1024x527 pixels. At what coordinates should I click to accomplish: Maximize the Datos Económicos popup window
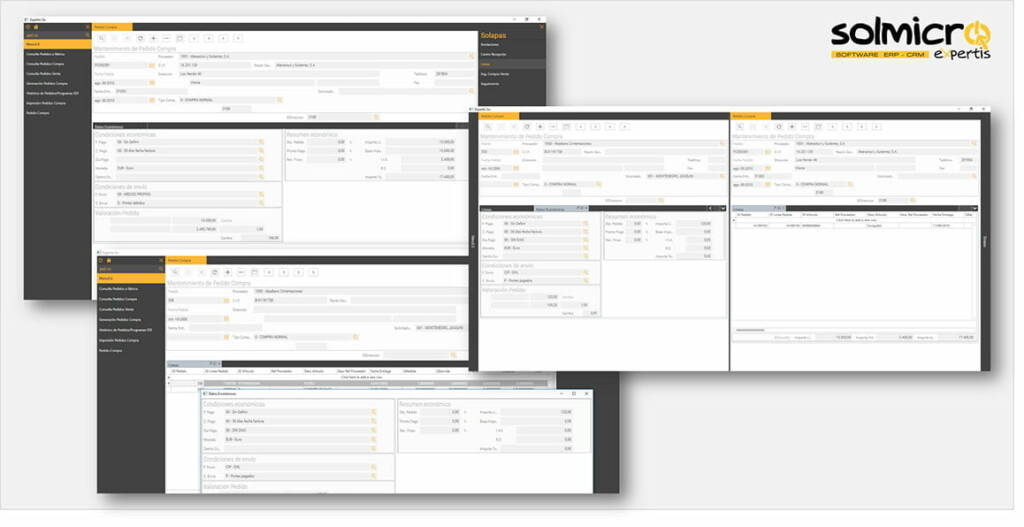click(573, 394)
